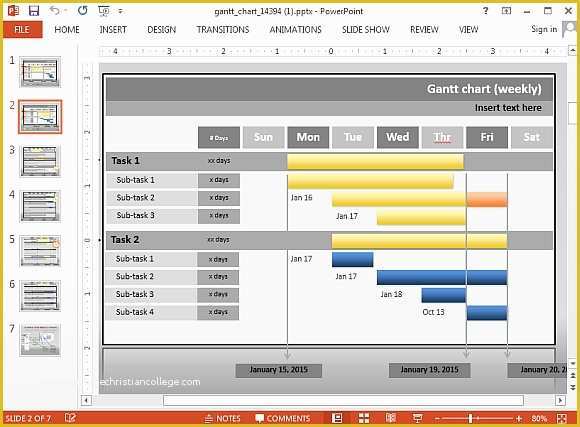Undo the last action

[x=54, y=11]
